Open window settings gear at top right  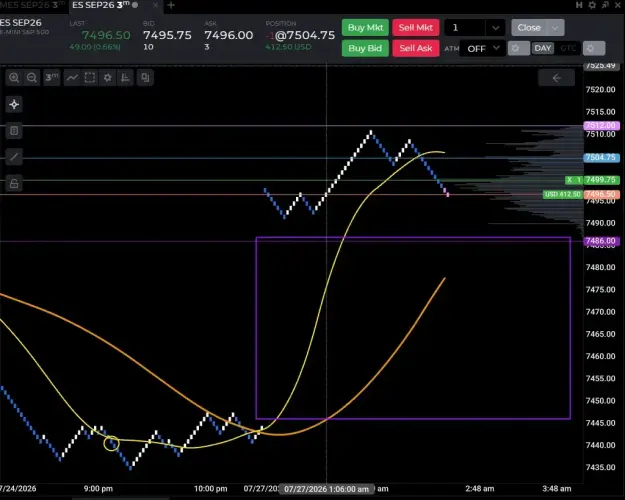tap(592, 5)
